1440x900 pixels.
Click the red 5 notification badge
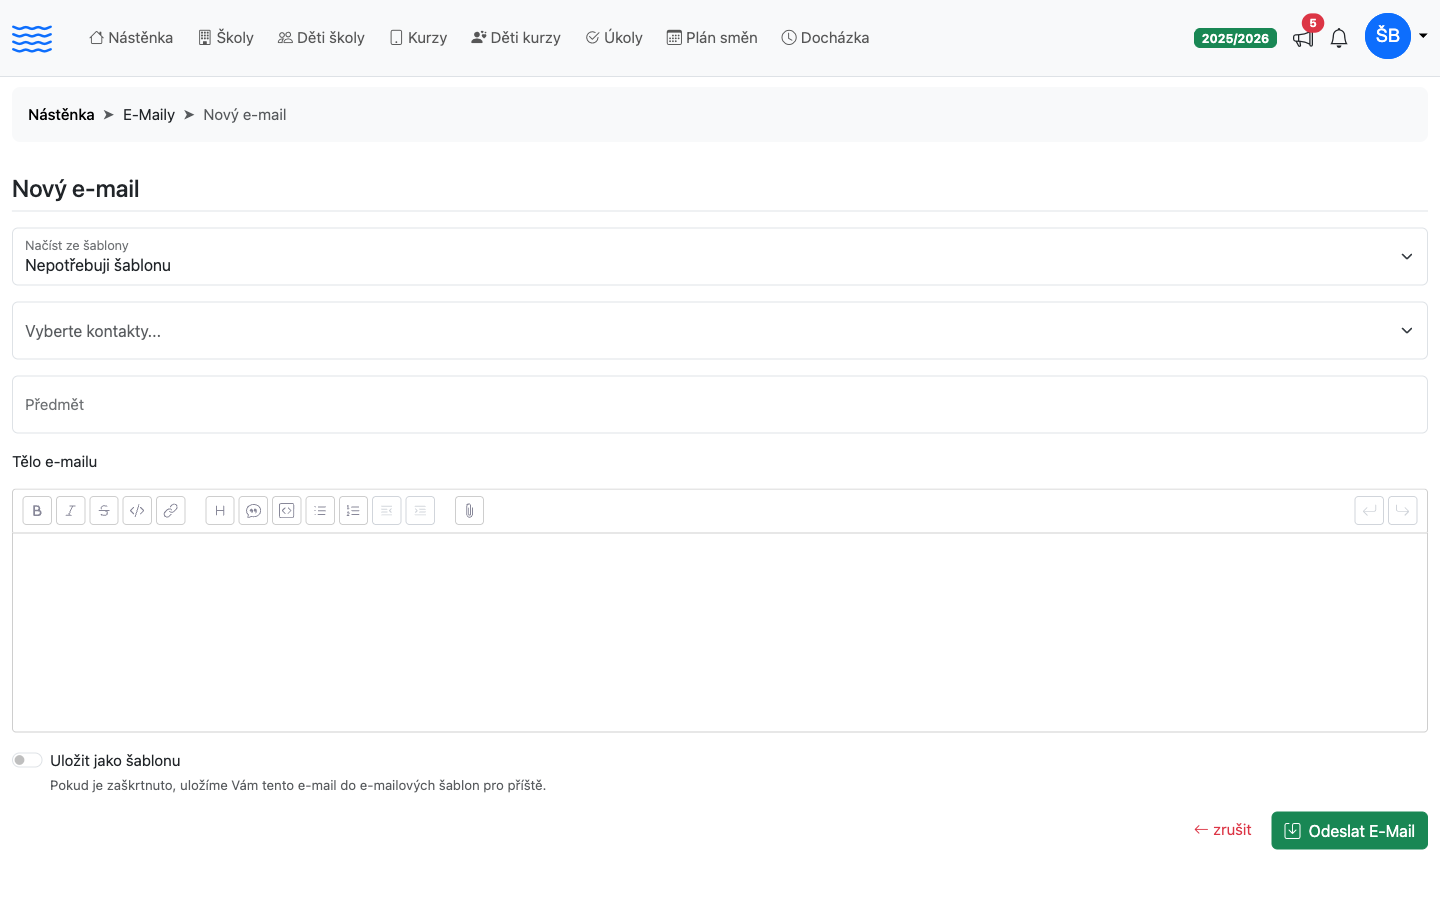coord(1313,23)
